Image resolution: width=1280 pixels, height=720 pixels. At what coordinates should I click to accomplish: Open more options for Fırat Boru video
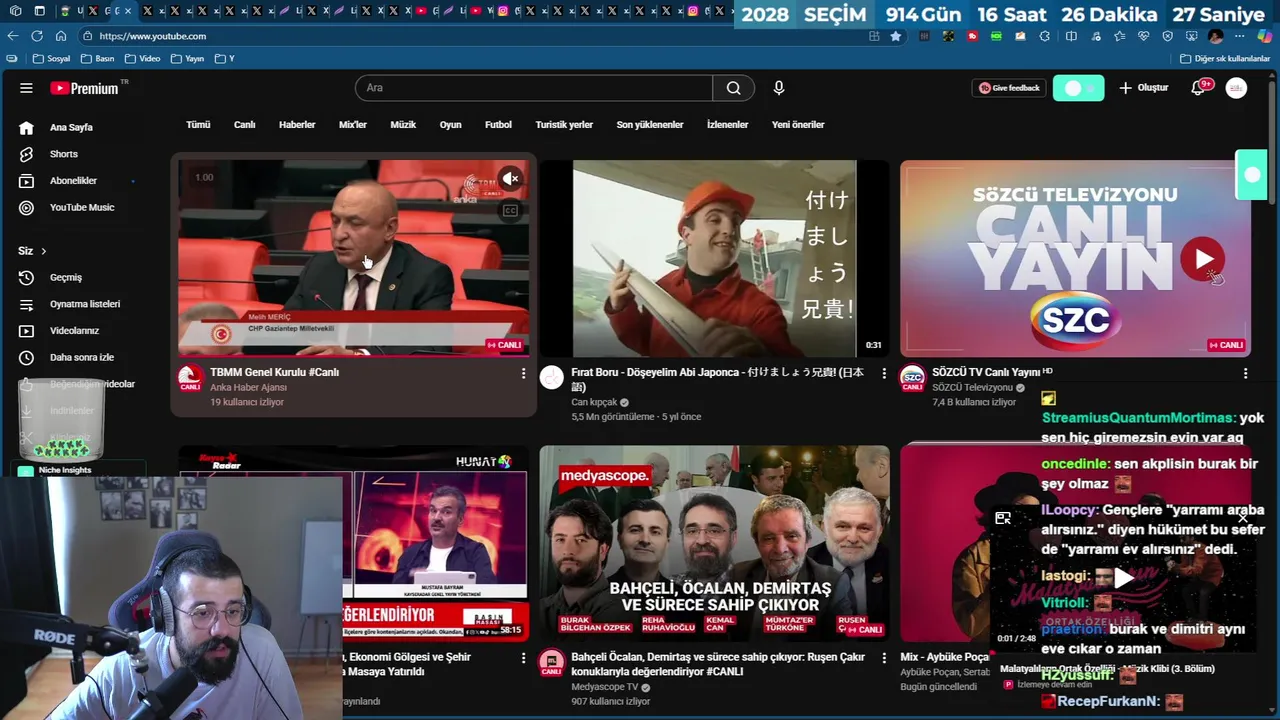(883, 373)
